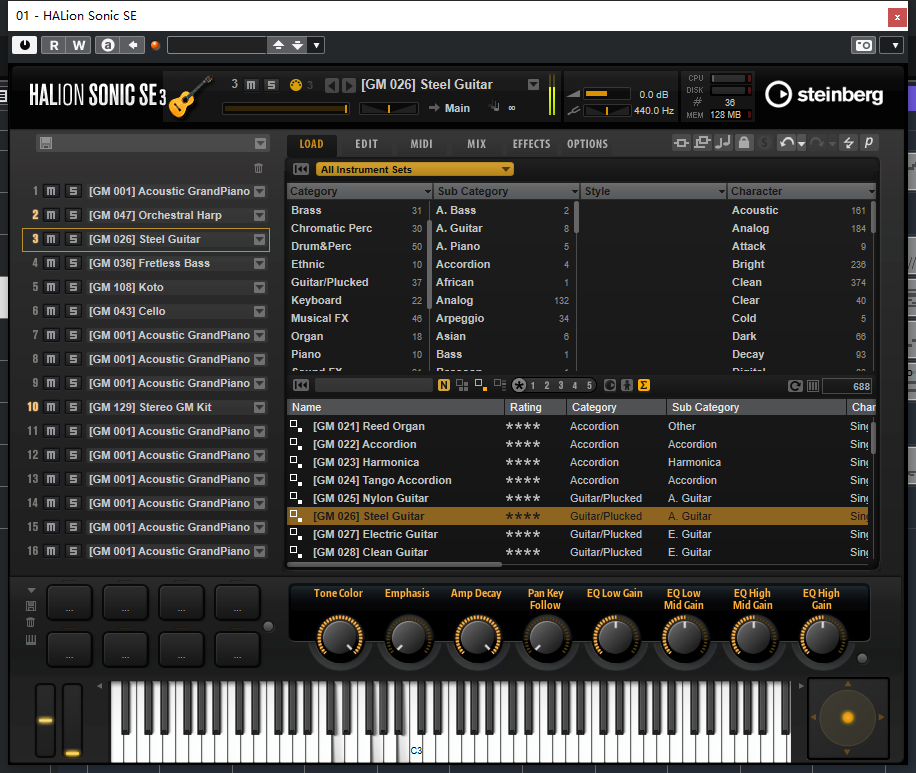
Task: Open the slot 4 Fretless Bass dropdown
Action: [260, 264]
